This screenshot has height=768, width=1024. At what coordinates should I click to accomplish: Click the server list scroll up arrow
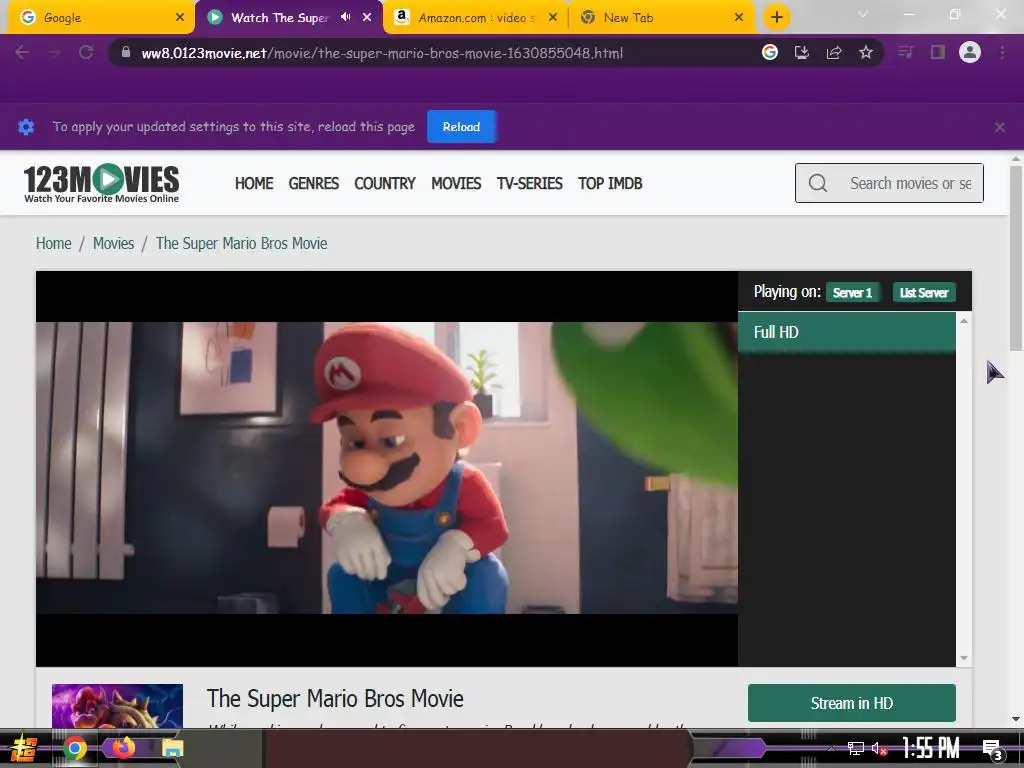click(x=964, y=321)
